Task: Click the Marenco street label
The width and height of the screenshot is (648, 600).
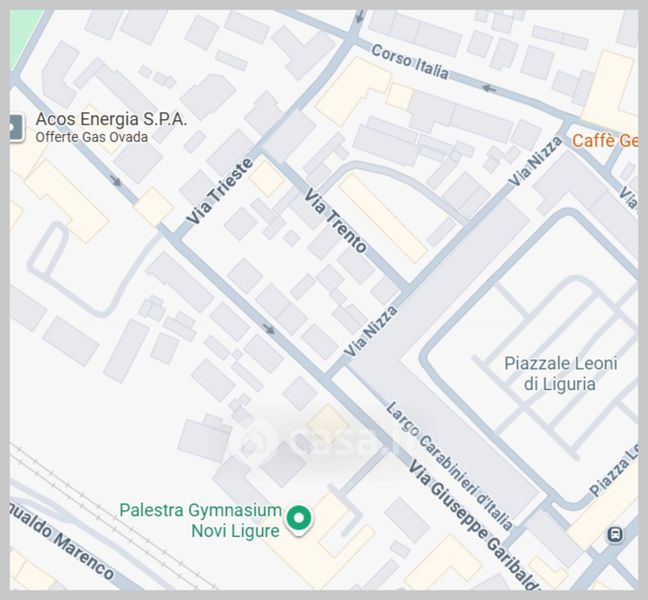Action: (x=62, y=538)
